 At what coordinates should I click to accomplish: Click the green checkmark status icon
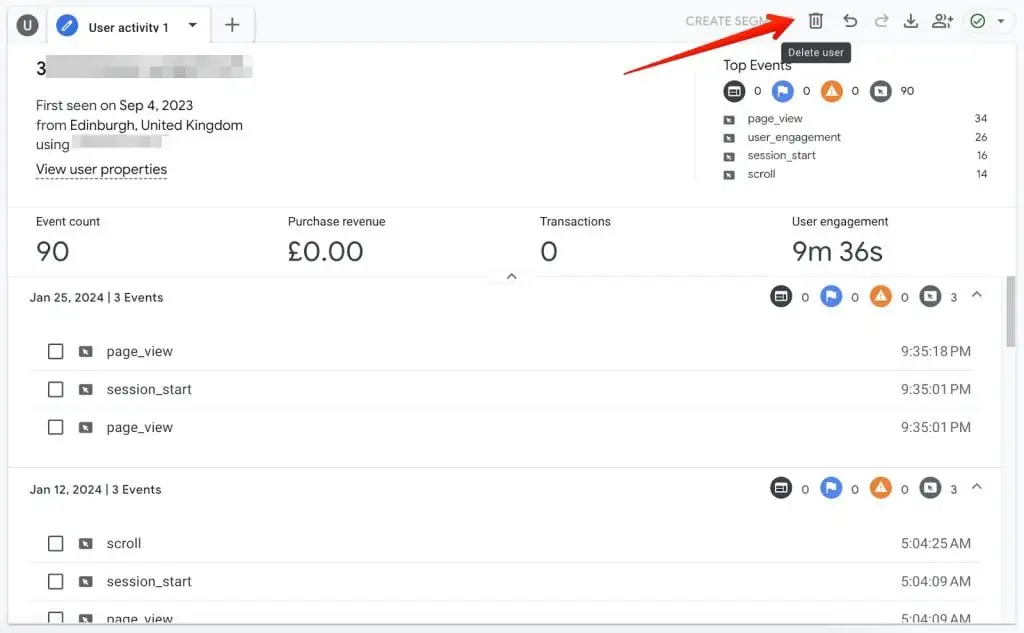(977, 20)
